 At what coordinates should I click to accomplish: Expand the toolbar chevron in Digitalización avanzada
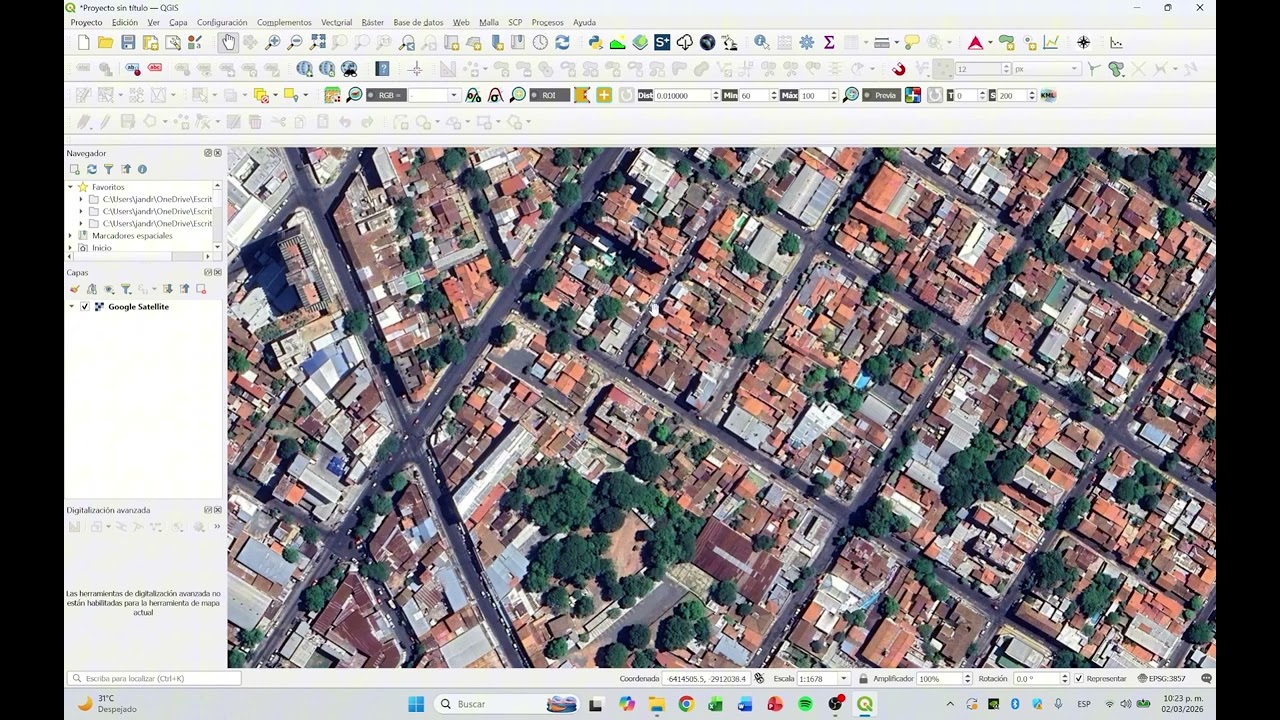(x=217, y=527)
